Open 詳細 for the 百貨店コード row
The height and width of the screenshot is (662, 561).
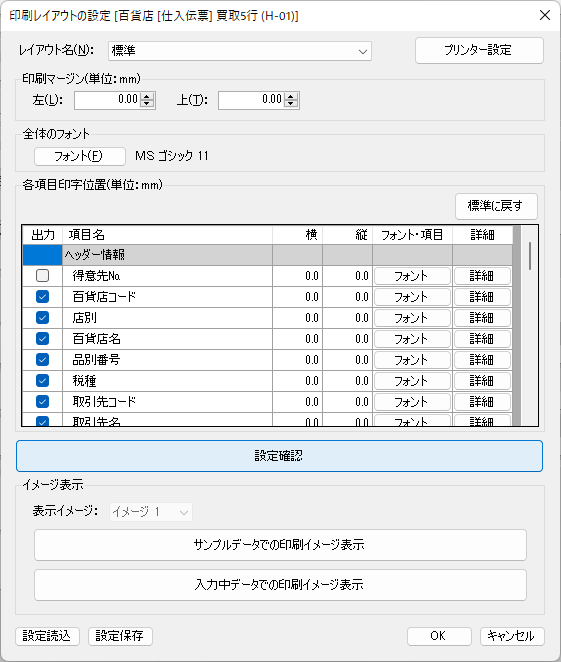point(482,297)
